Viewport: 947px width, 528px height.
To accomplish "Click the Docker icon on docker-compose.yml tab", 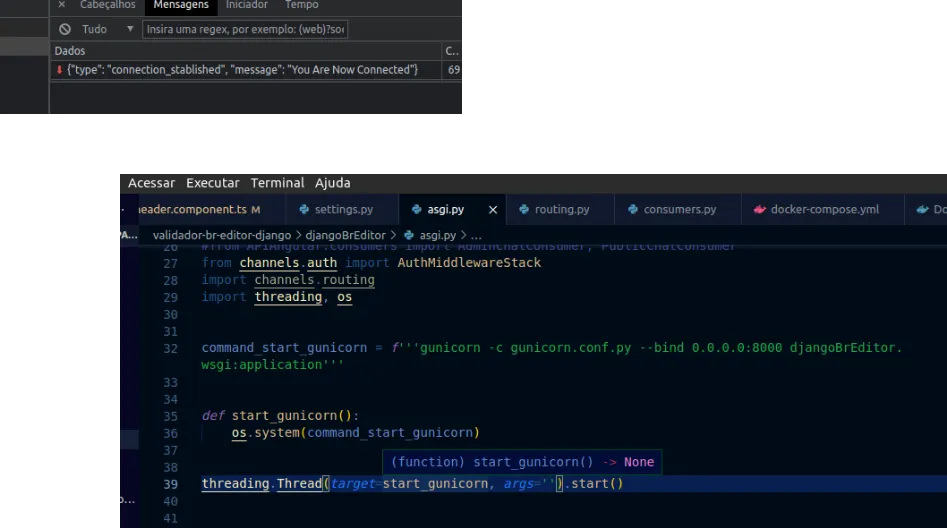I will 760,210.
